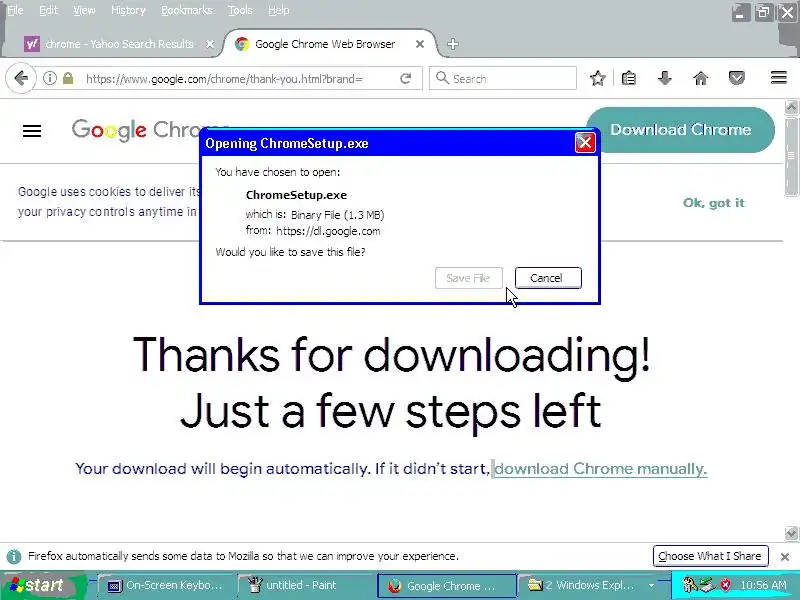The height and width of the screenshot is (600, 800).
Task: Open the Pocket icon in toolbar
Action: [x=736, y=79]
